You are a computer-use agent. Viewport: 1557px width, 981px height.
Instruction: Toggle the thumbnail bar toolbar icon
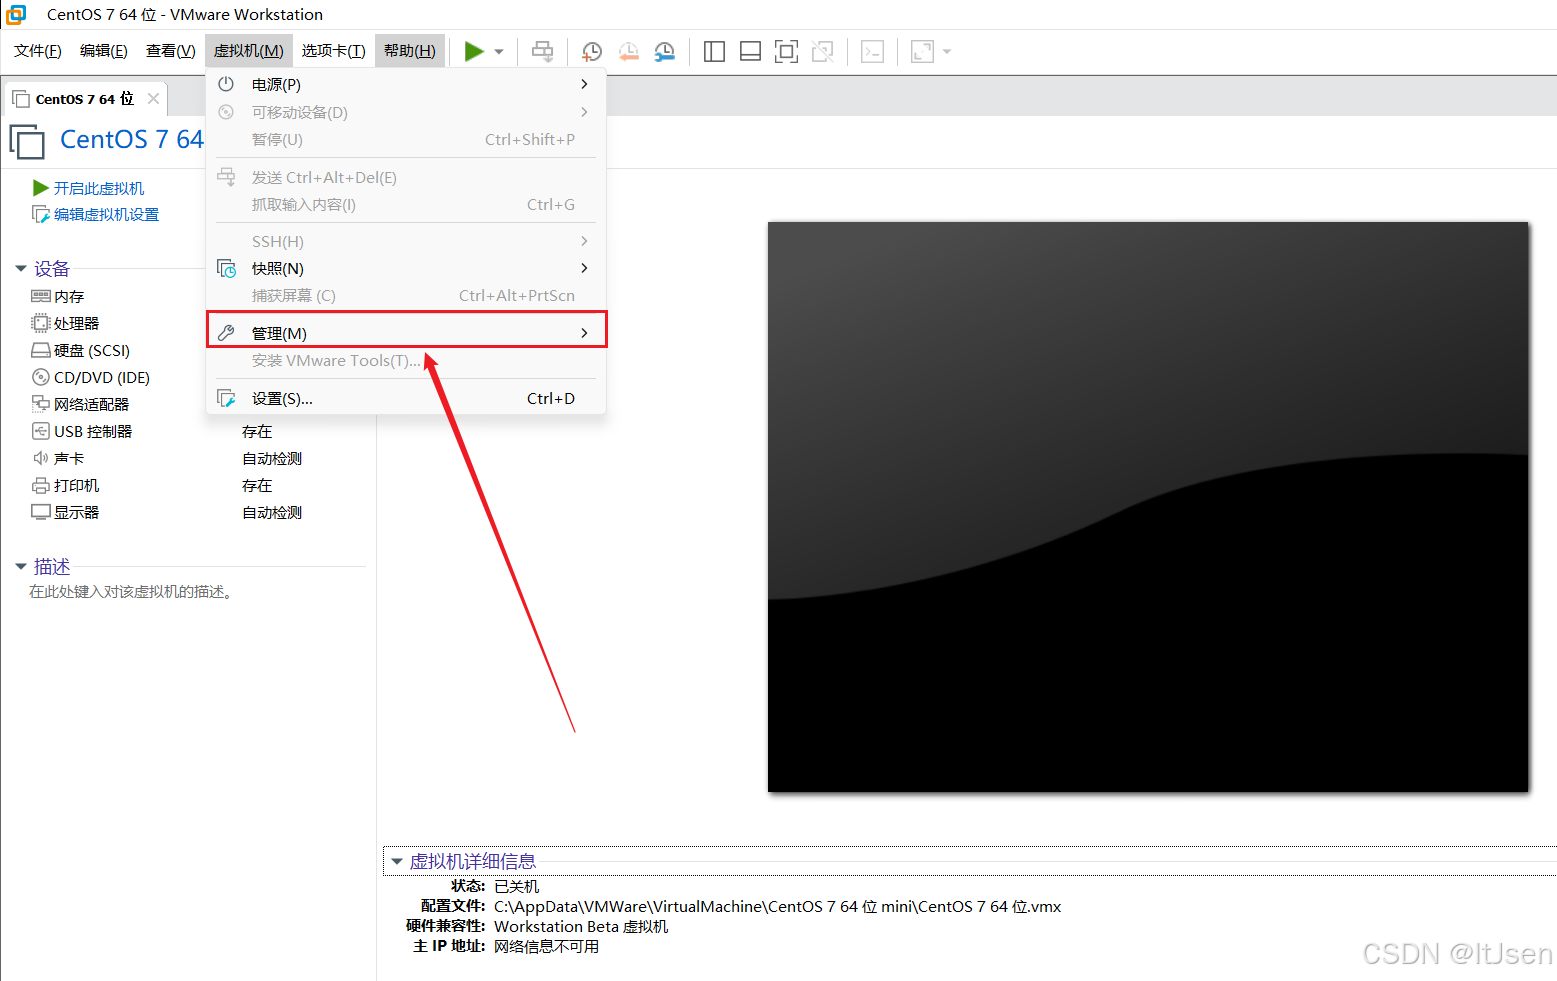point(750,51)
